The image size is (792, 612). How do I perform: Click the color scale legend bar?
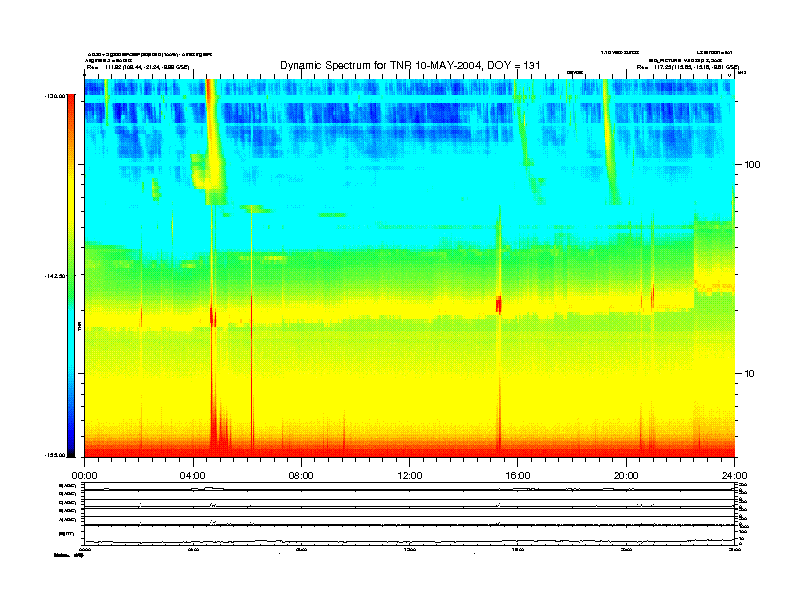[x=71, y=275]
